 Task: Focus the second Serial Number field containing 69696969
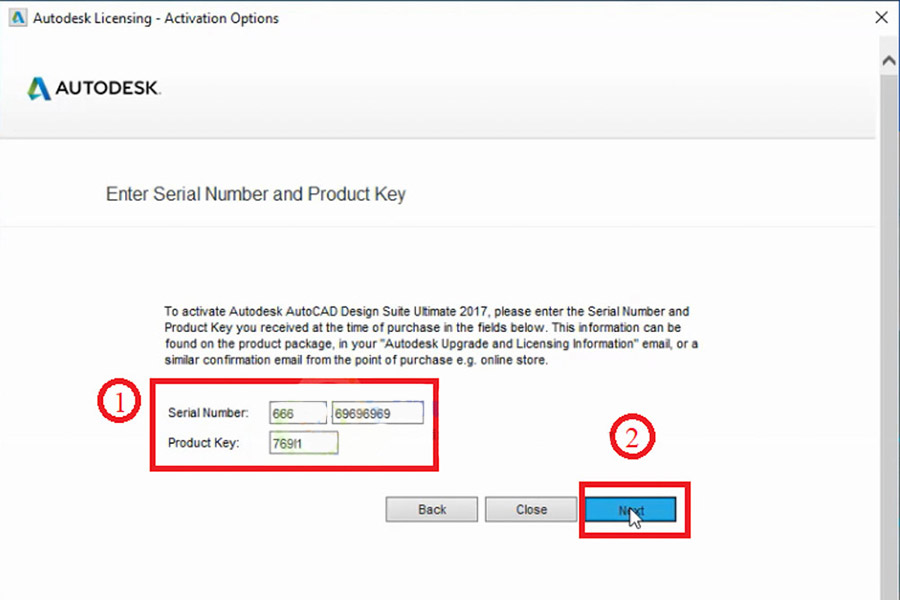click(x=378, y=413)
